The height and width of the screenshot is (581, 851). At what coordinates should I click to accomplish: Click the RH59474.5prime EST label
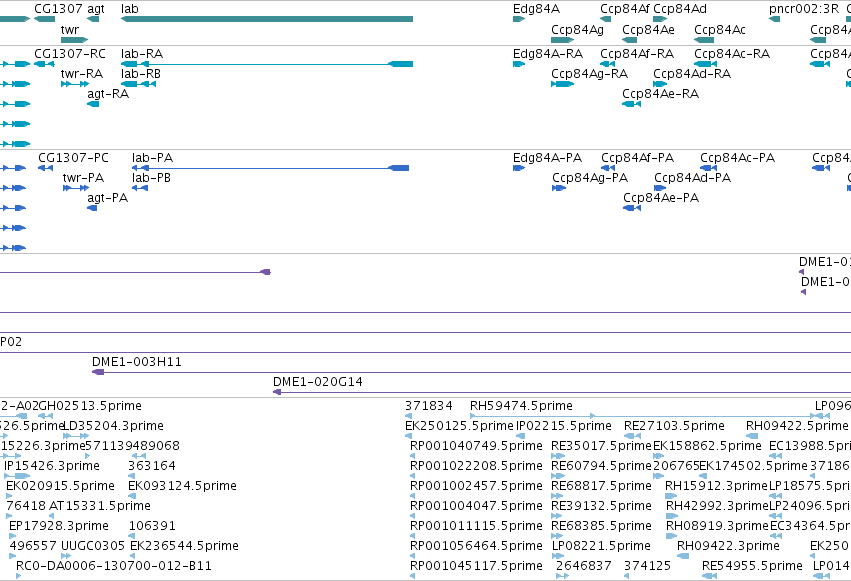click(x=521, y=406)
